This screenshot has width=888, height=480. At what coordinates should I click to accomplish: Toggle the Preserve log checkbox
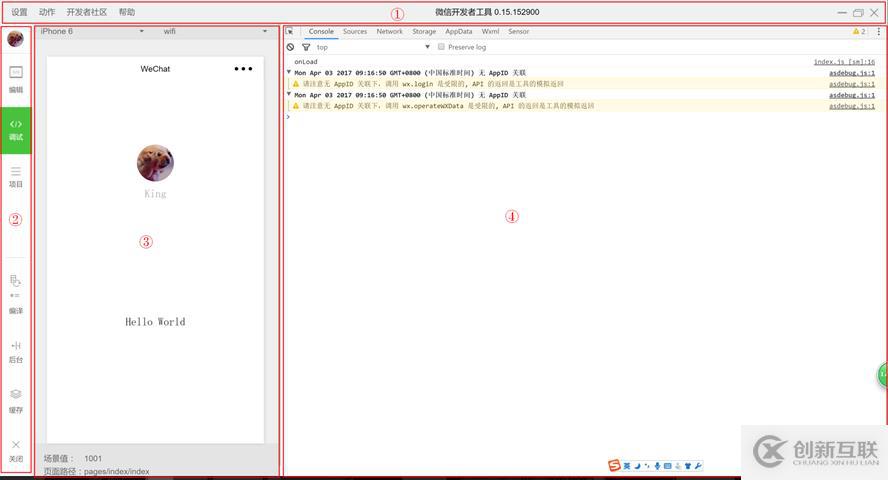441,47
